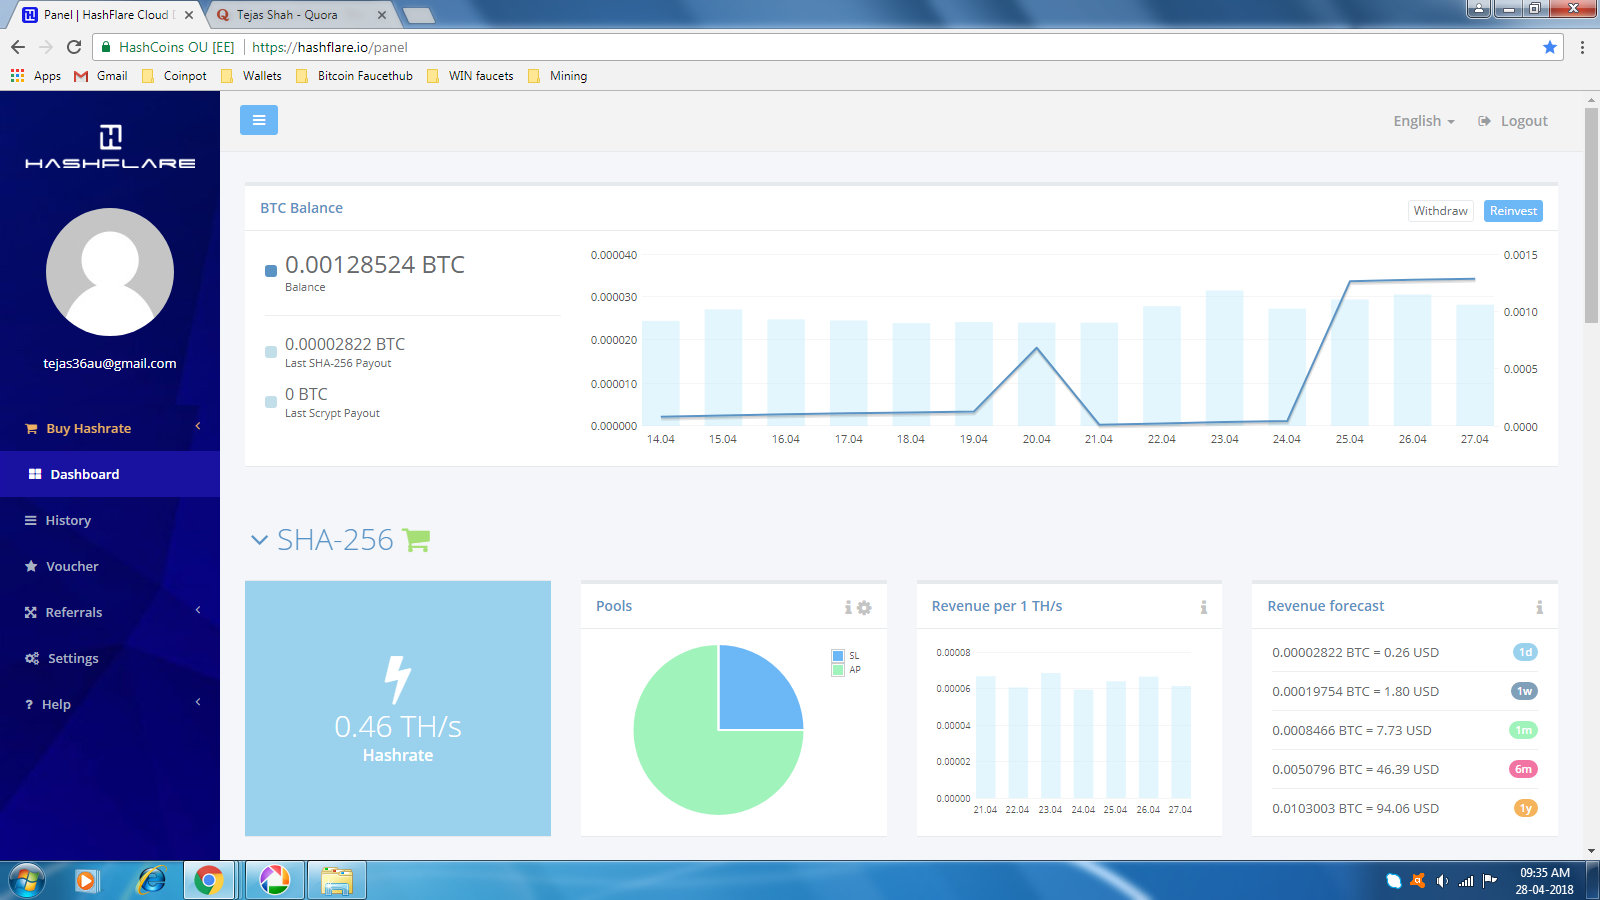This screenshot has width=1600, height=900.
Task: Open Internet Explorer from taskbar
Action: coord(151,880)
